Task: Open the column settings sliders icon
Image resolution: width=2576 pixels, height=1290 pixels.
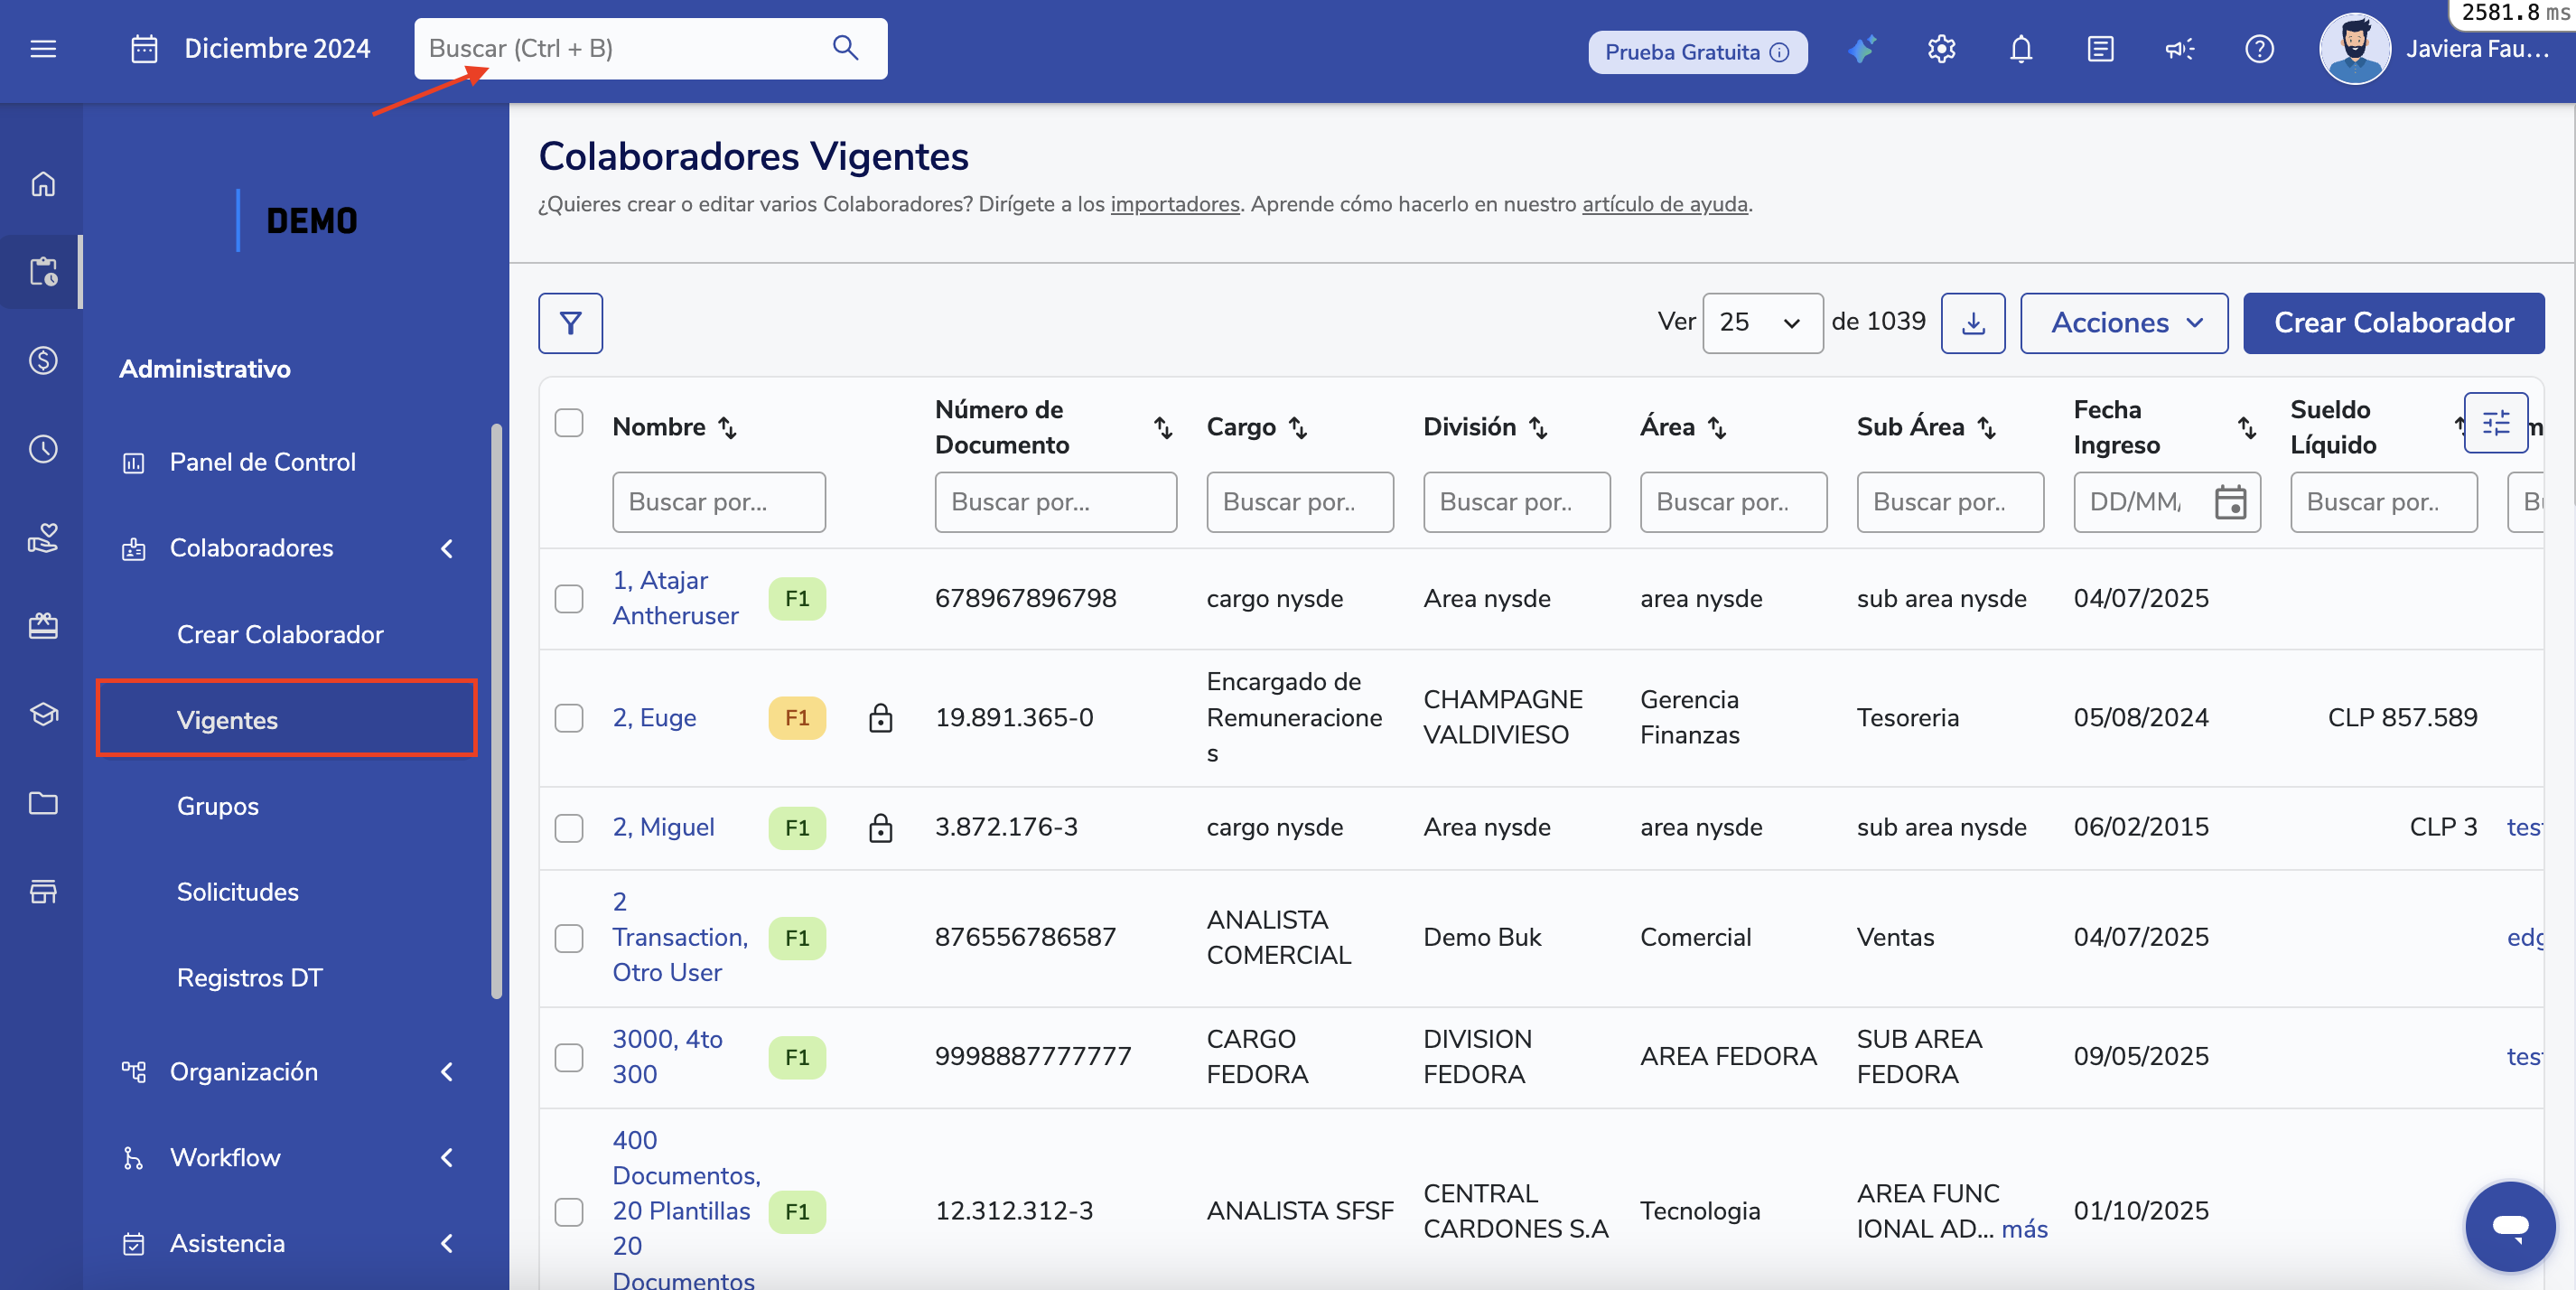Action: tap(2495, 423)
